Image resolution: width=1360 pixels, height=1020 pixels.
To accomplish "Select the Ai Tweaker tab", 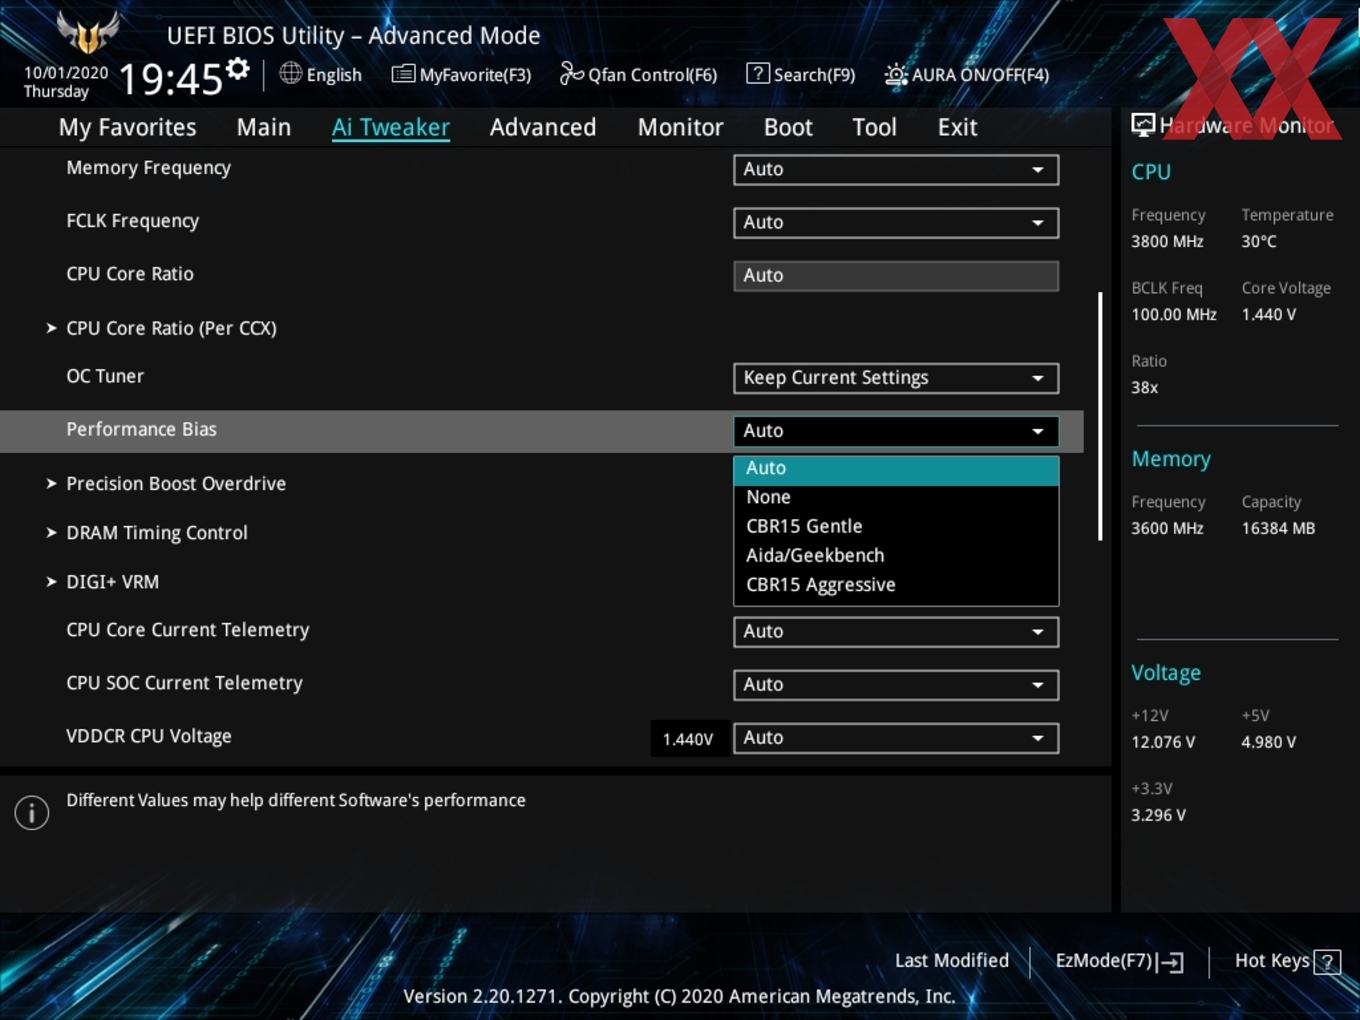I will click(391, 127).
